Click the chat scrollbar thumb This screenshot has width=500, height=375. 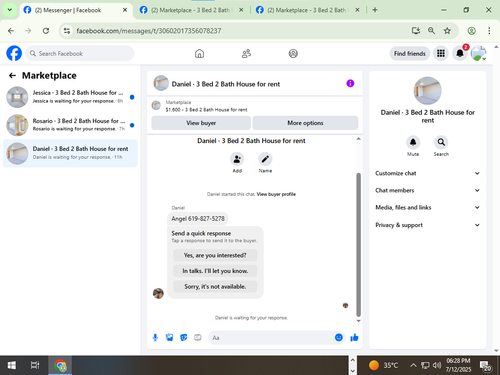(x=359, y=244)
